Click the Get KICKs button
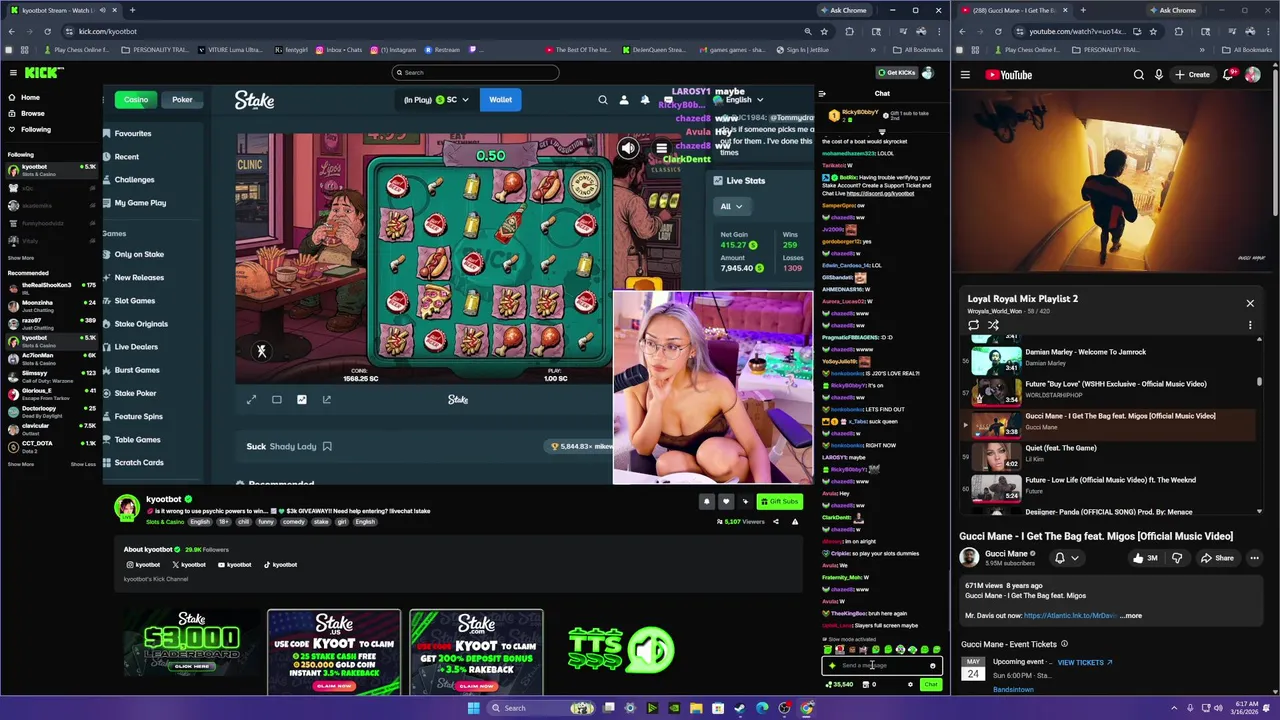The image size is (1280, 720). [896, 73]
